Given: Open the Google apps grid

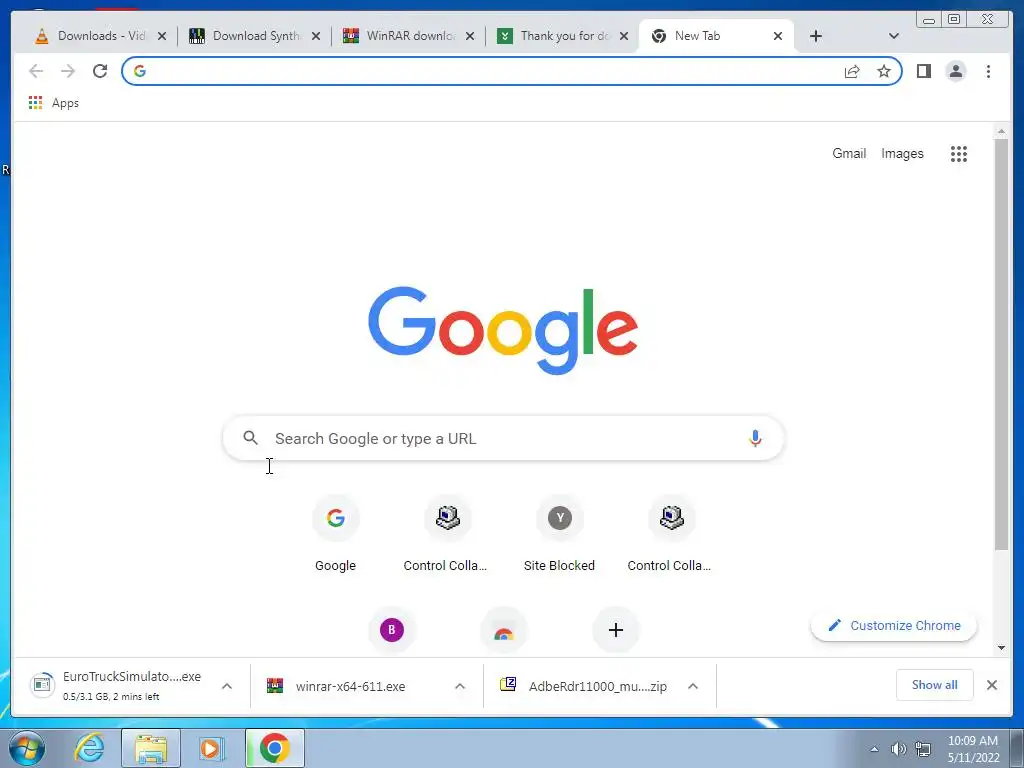Looking at the screenshot, I should tap(959, 154).
